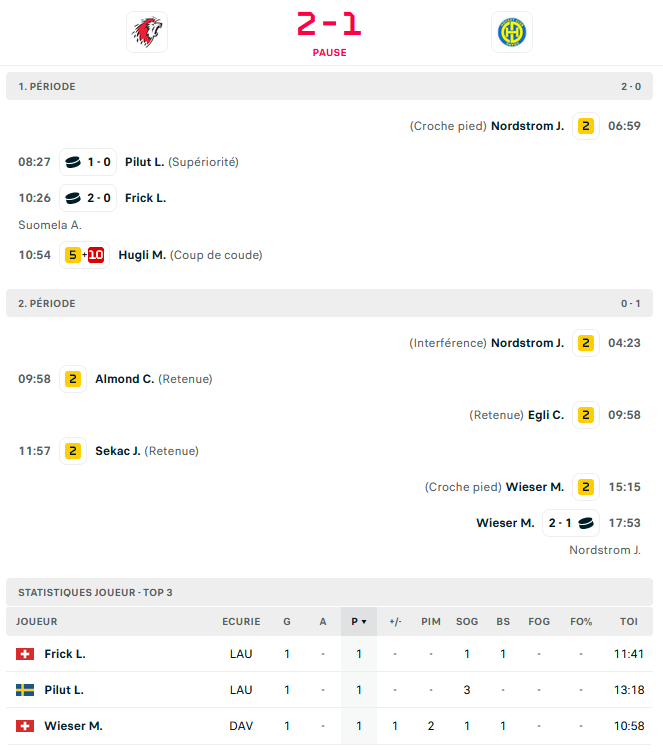Image resolution: width=663 pixels, height=753 pixels.
Task: Open Wieser M. player row in the table
Action: (x=73, y=726)
